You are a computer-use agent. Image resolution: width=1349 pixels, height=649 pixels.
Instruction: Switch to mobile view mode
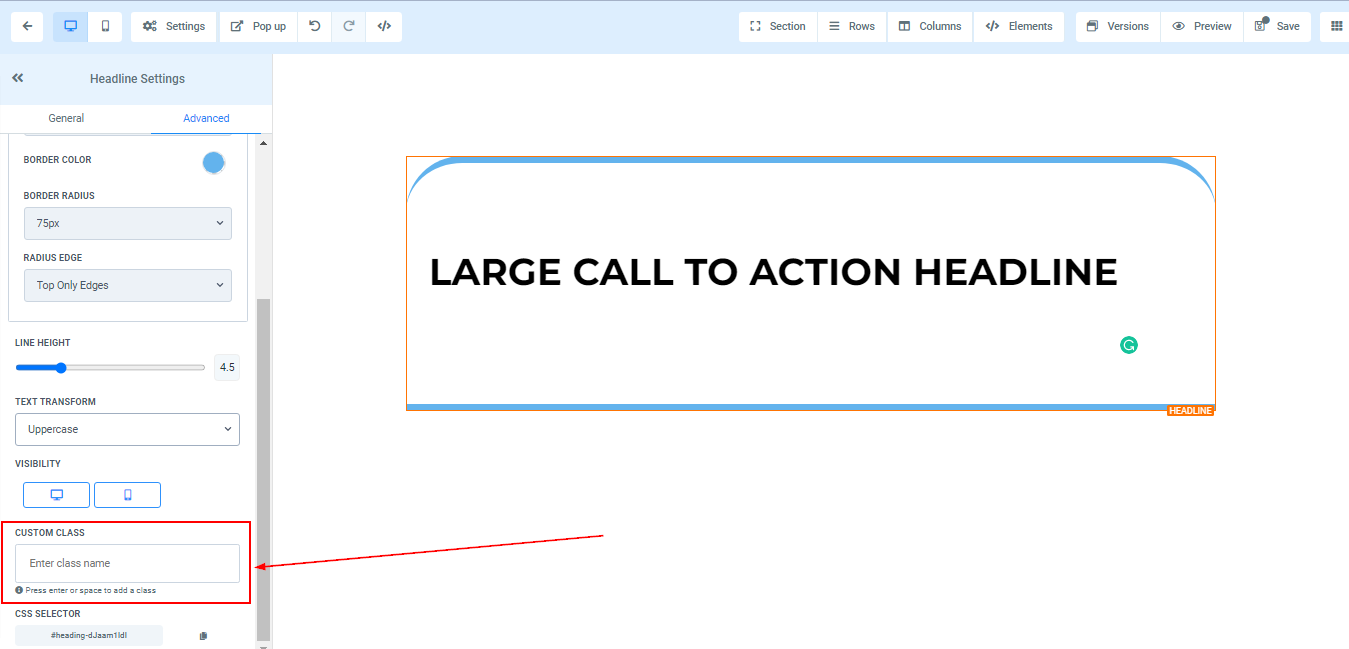[x=105, y=26]
